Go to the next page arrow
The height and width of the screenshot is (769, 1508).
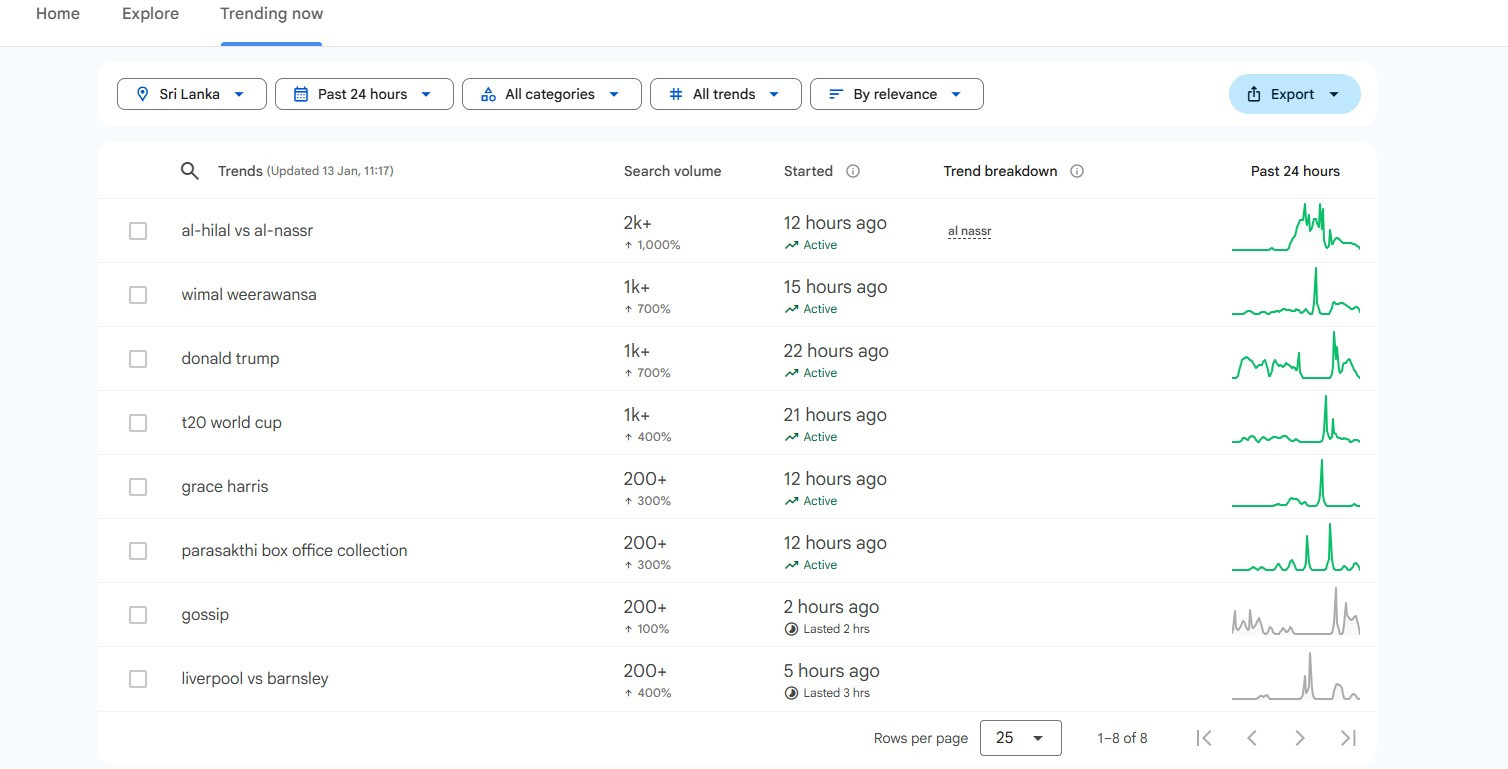1300,738
